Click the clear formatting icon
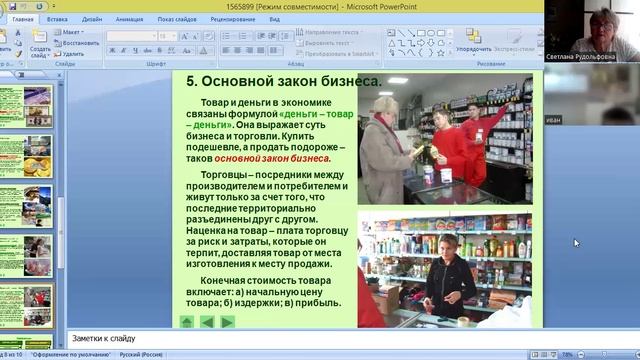This screenshot has height=360, width=640. coord(209,36)
